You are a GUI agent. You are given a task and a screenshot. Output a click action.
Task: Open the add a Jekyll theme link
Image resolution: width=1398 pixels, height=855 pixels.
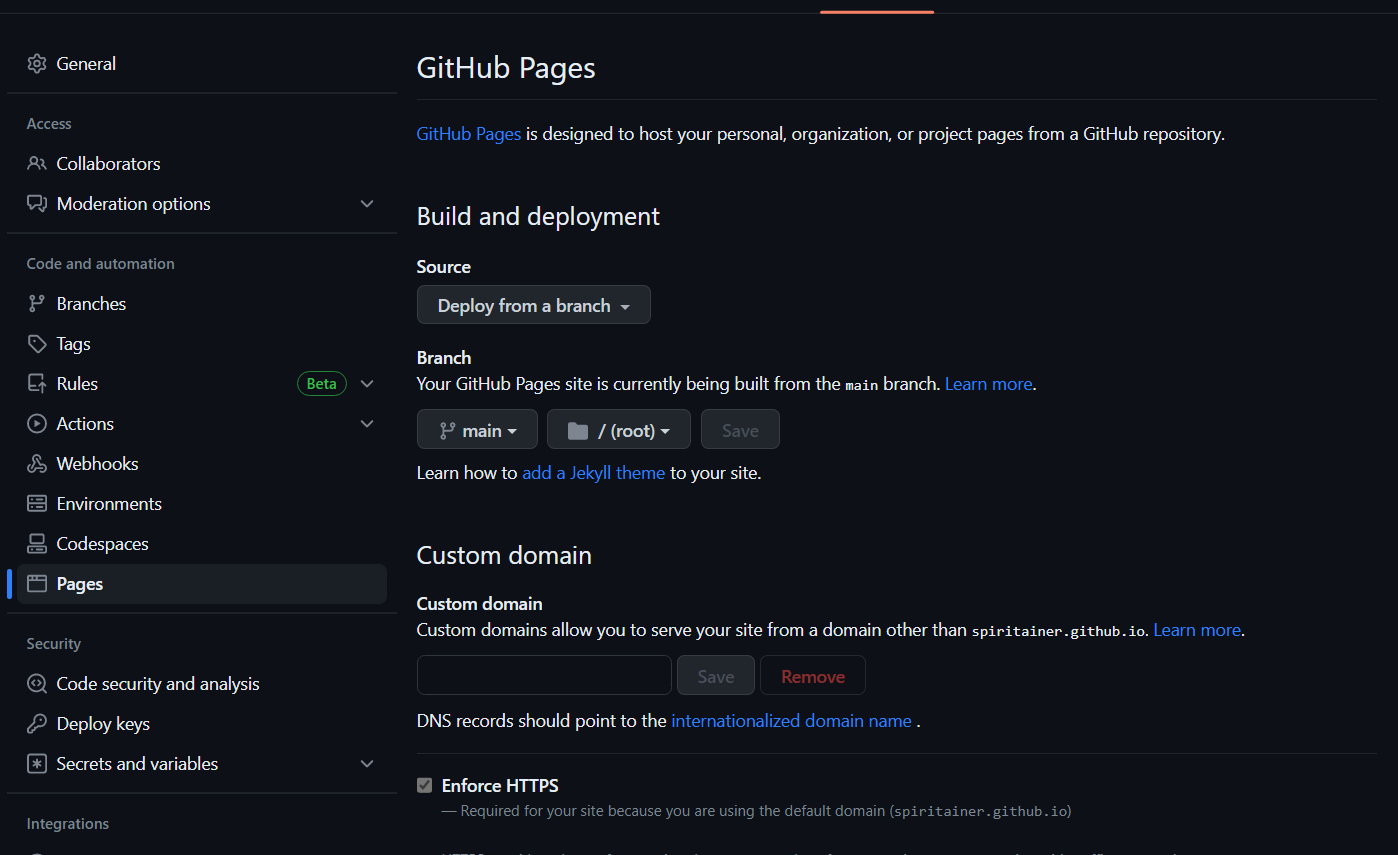point(594,473)
